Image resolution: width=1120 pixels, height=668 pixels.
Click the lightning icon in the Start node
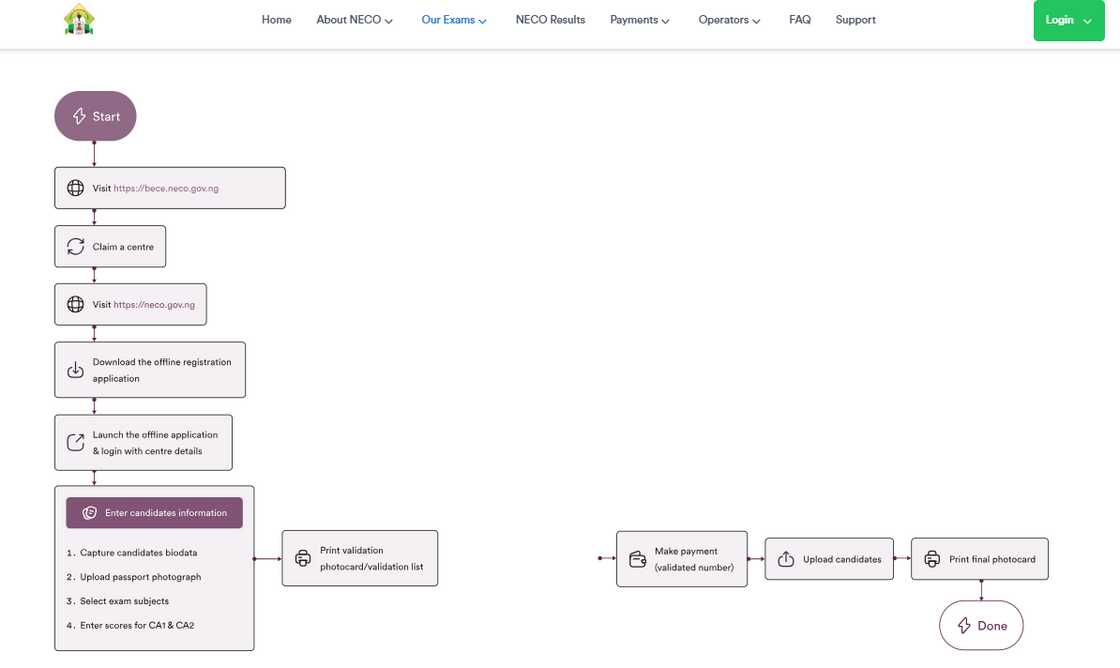(79, 116)
